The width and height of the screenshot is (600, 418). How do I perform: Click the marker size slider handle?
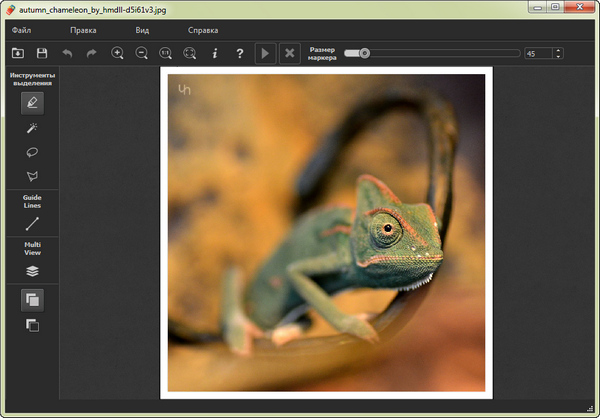[x=364, y=53]
